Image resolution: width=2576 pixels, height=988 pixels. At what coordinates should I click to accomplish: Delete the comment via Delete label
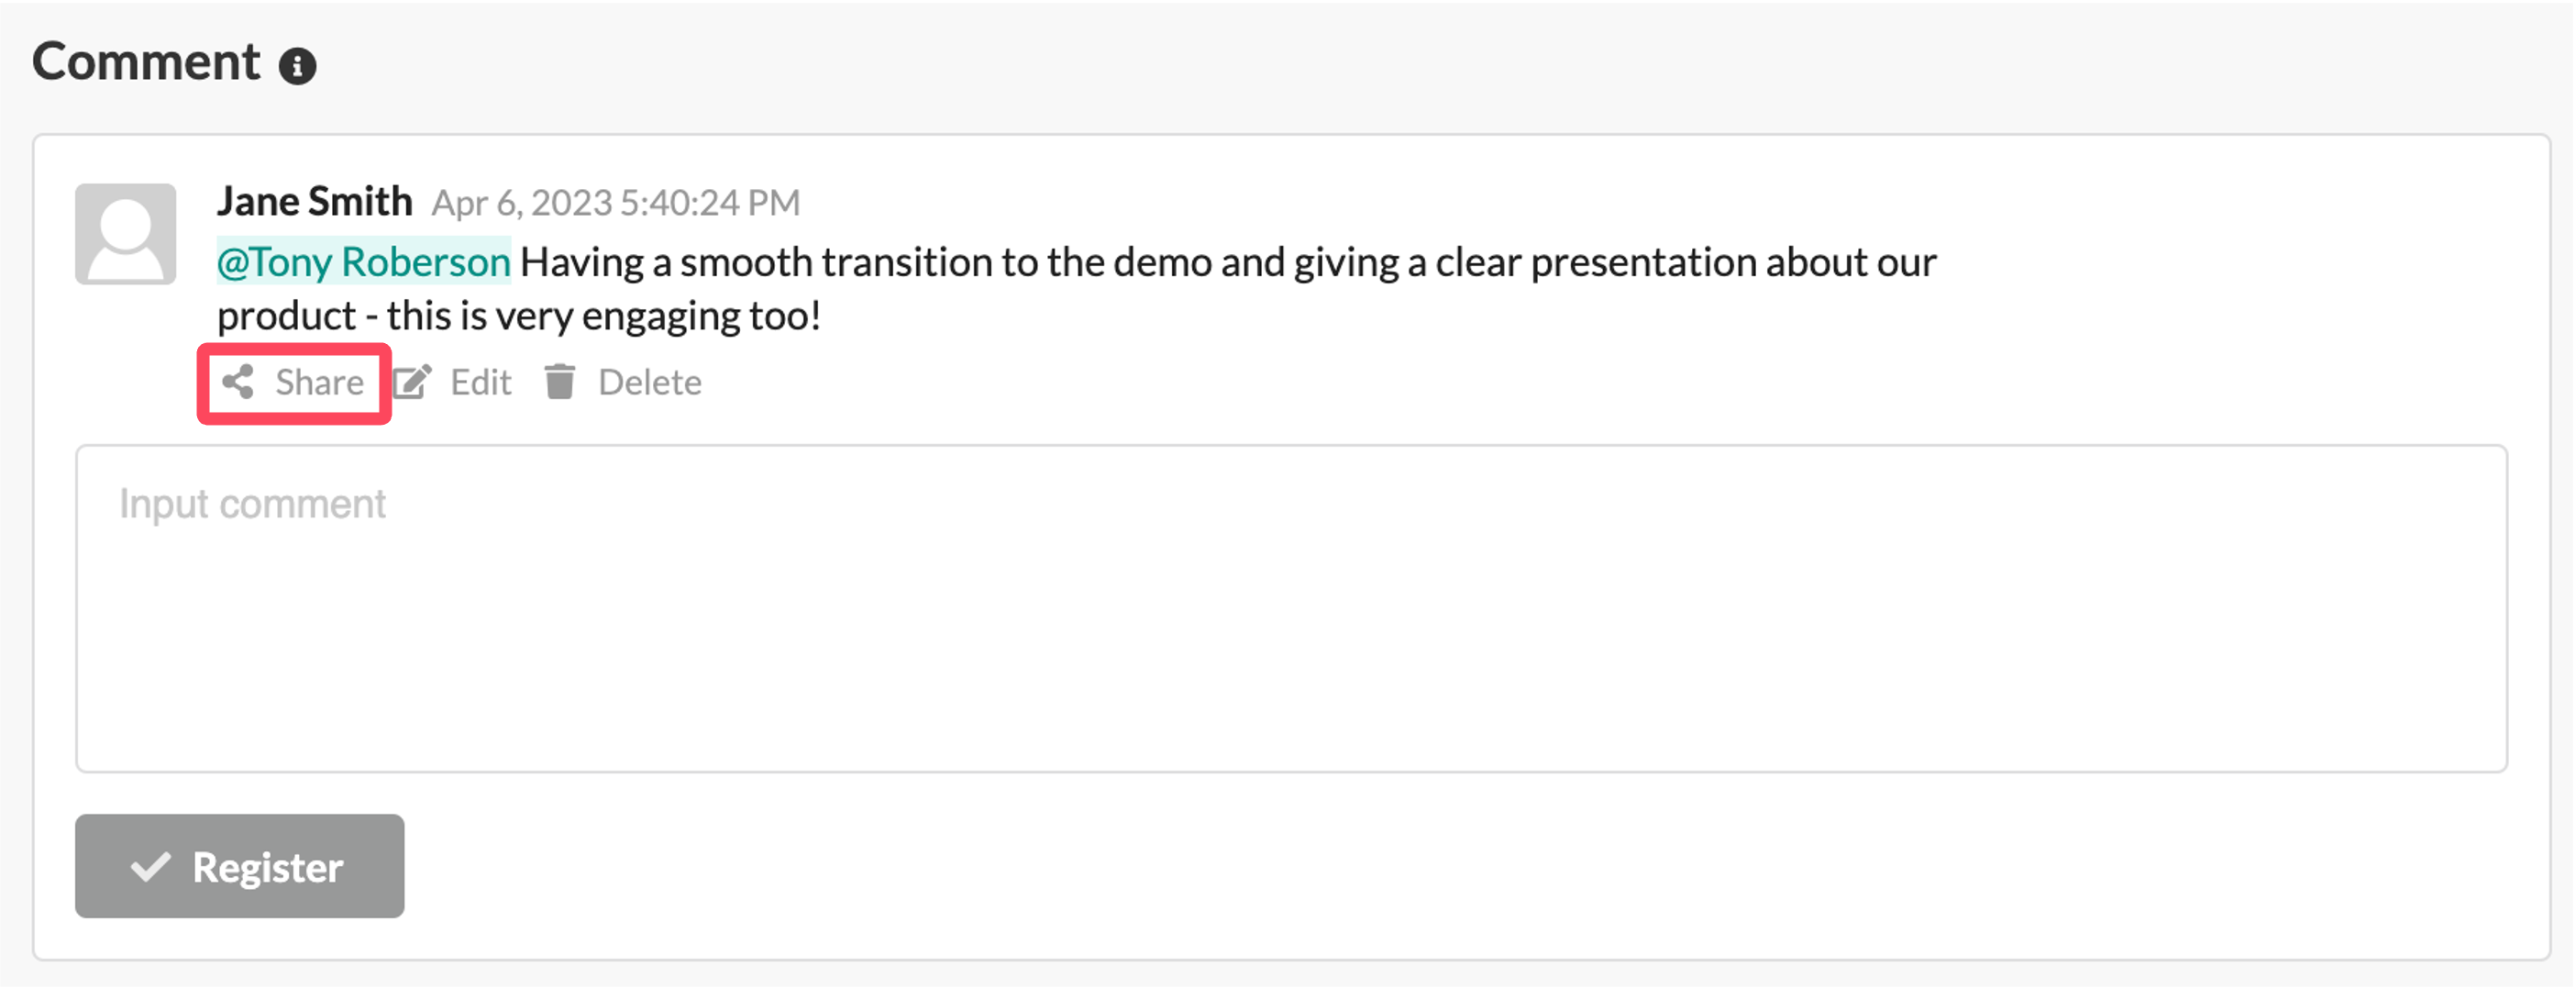tap(650, 383)
